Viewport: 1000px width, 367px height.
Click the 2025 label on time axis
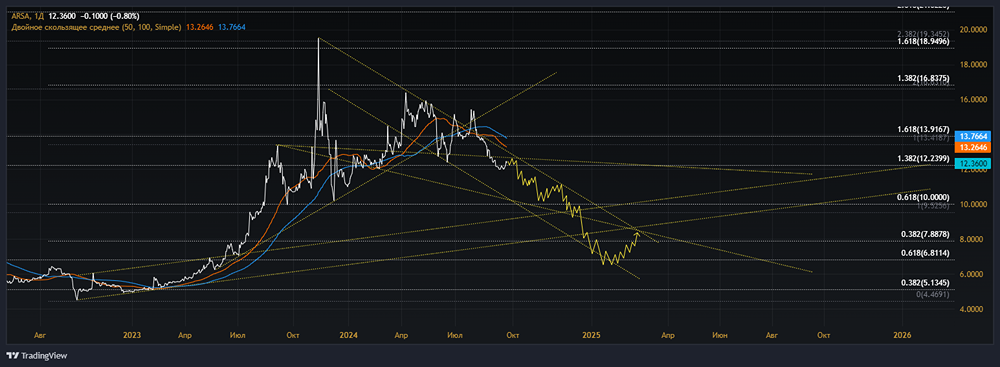[592, 334]
